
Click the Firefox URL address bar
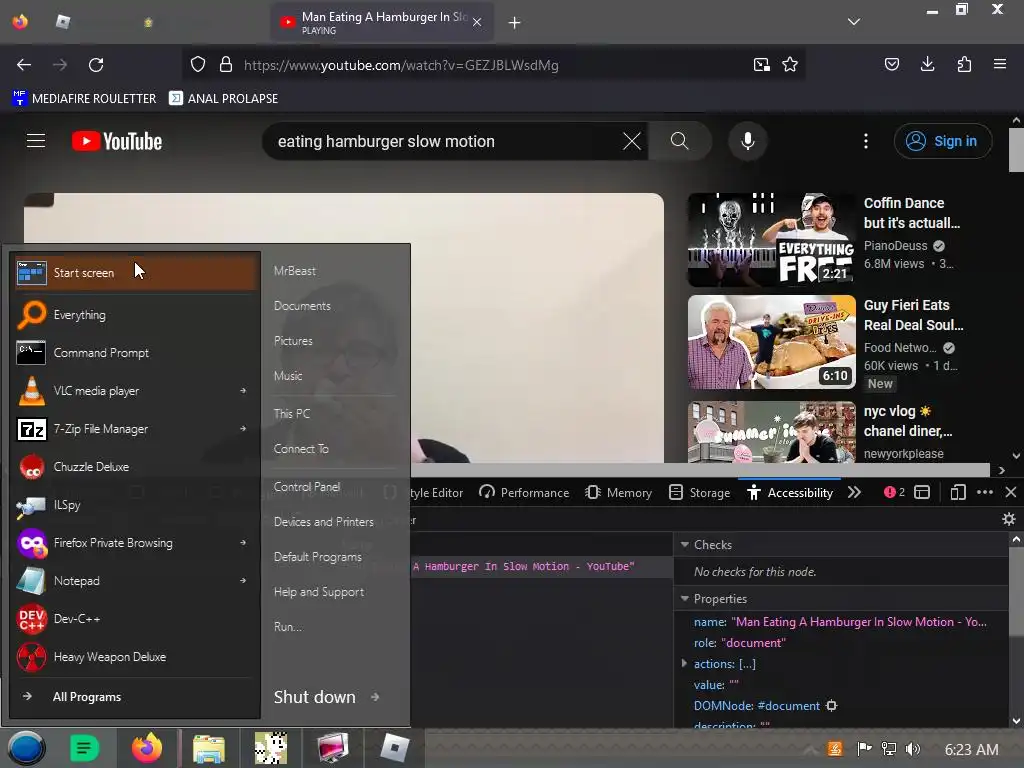pyautogui.click(x=493, y=65)
